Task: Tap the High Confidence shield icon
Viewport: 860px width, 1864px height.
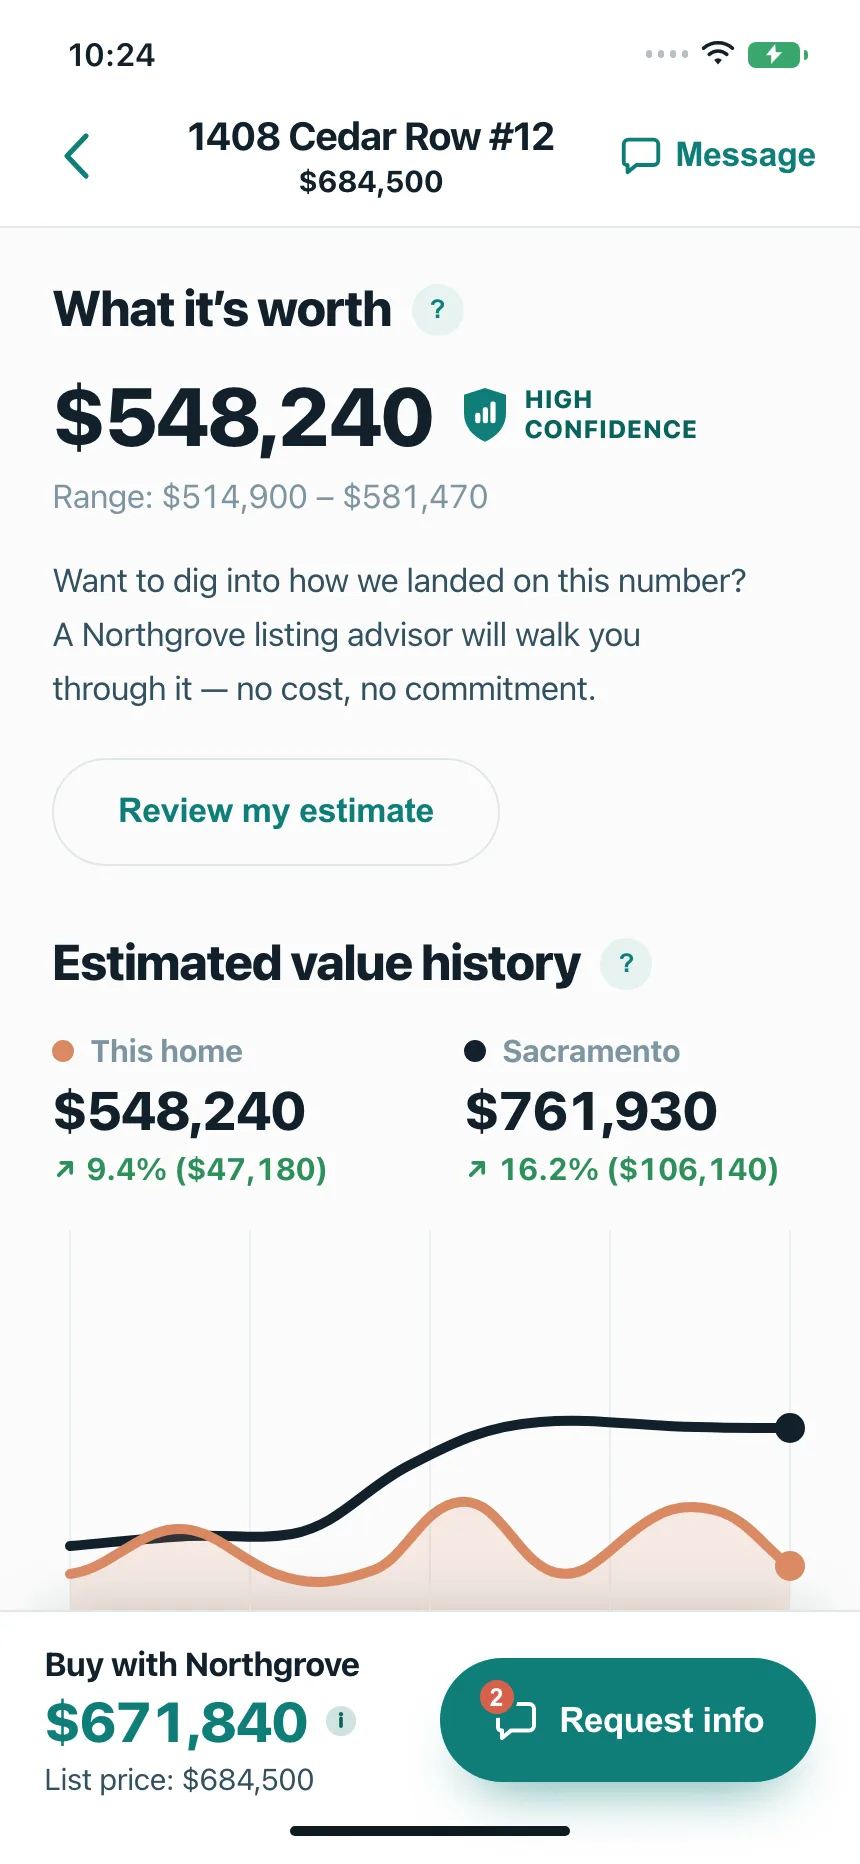Action: 485,414
